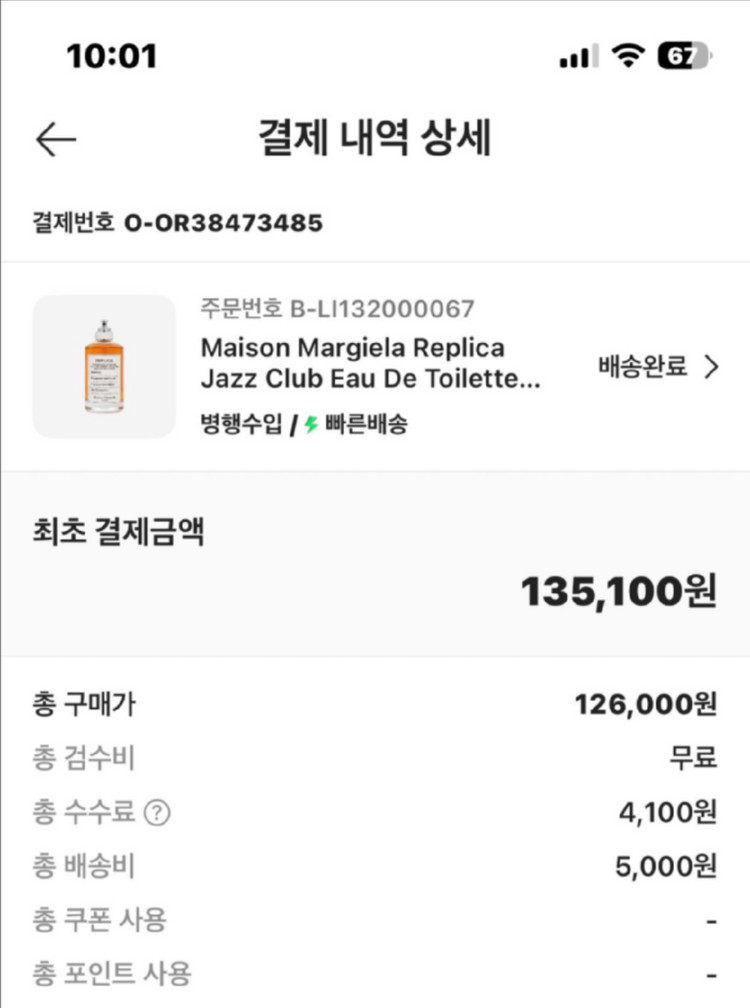The height and width of the screenshot is (1008, 750).
Task: Tap the 10:01 clock in status bar
Action: (x=112, y=56)
